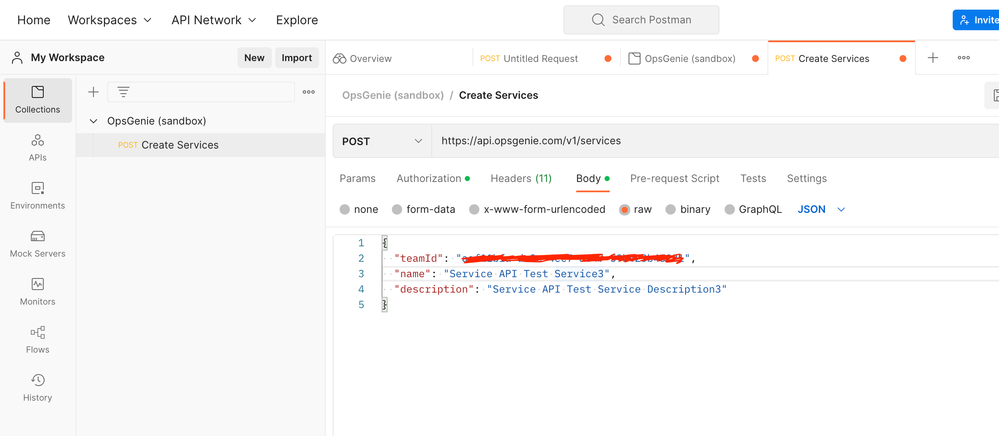Select the x-www-form-urlencoded body type

pos(474,209)
